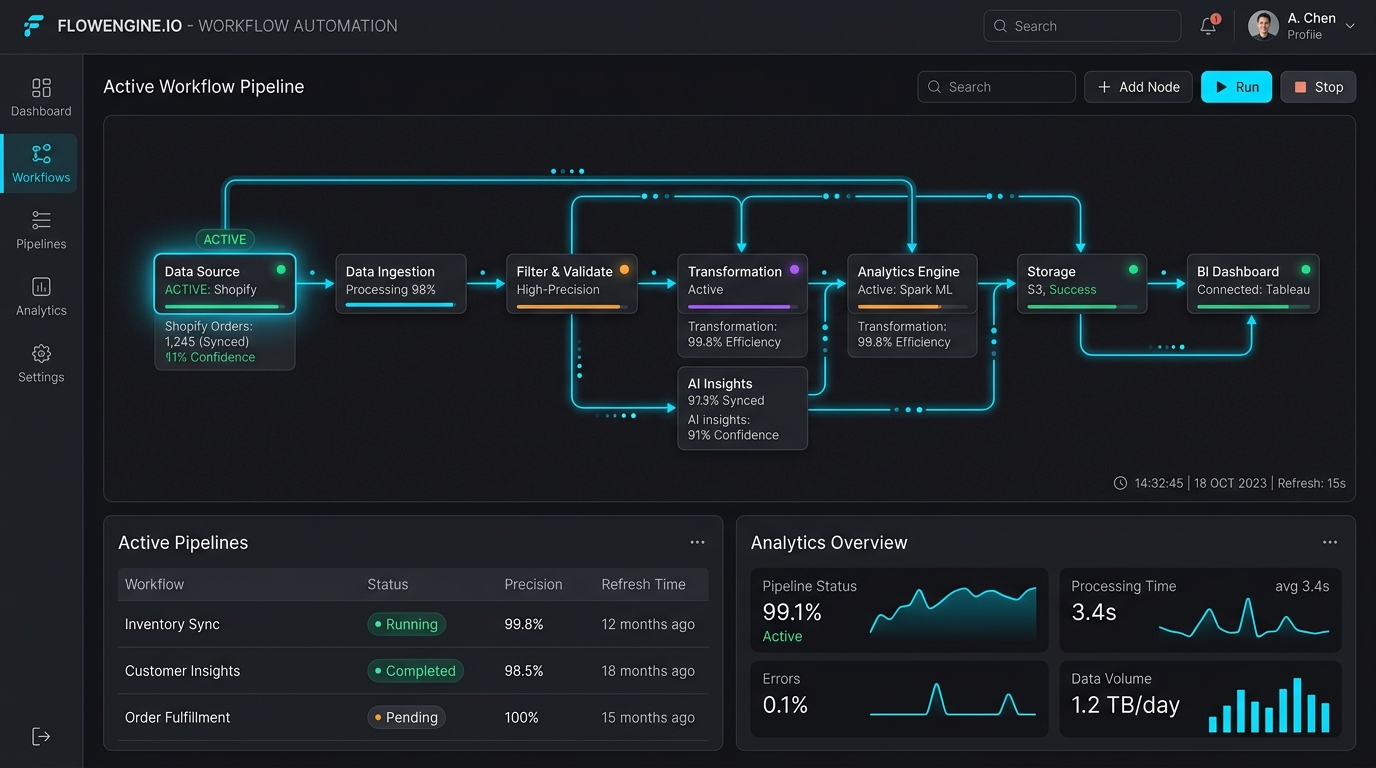Click the Inventory Sync workflow row
Screen dimensions: 1376x768
[x=413, y=624]
